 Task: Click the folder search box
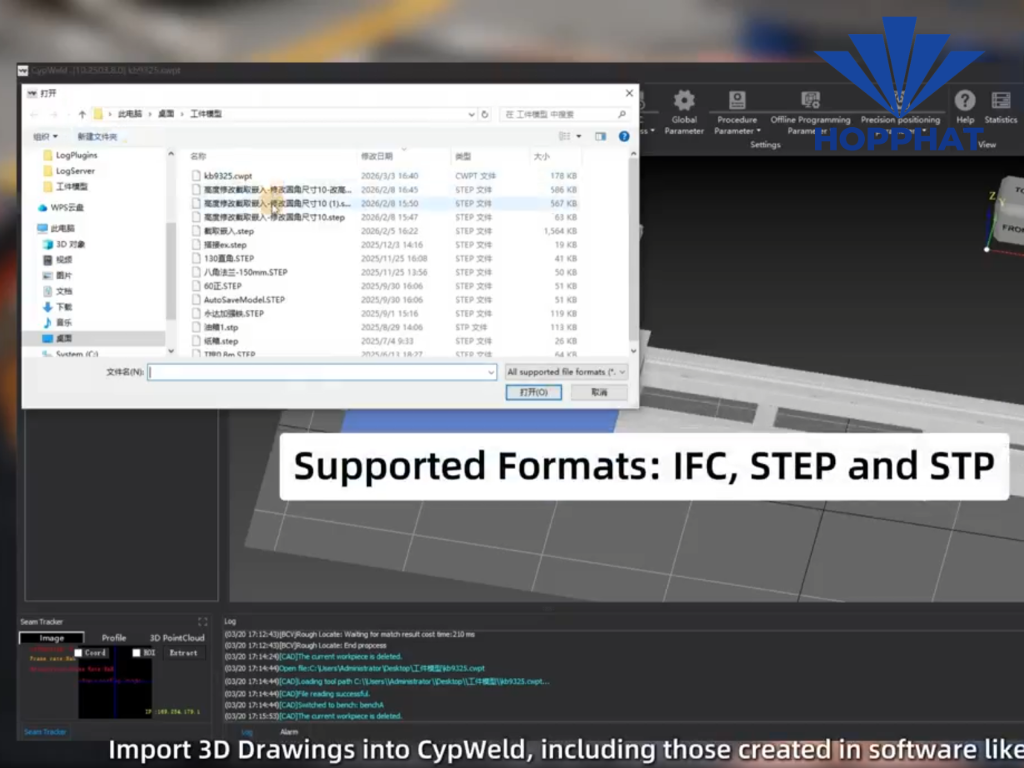[565, 114]
